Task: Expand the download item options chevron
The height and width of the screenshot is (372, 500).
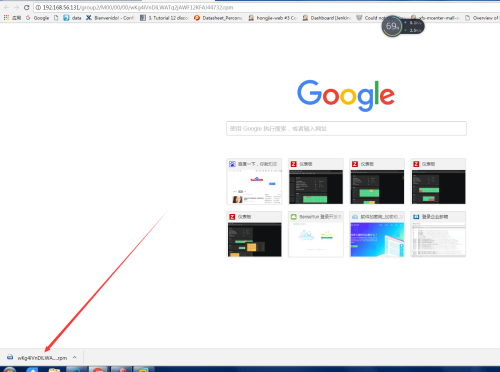Action: (75, 357)
